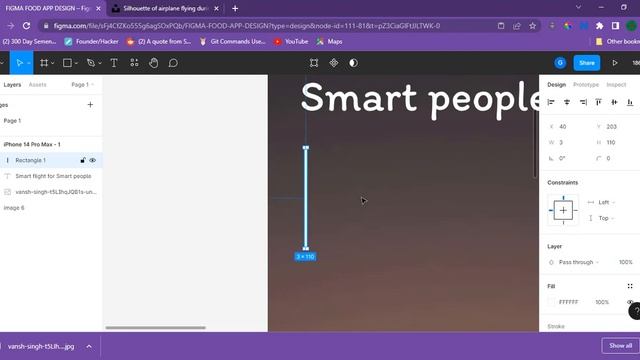Switch to Prototype tab

[586, 84]
